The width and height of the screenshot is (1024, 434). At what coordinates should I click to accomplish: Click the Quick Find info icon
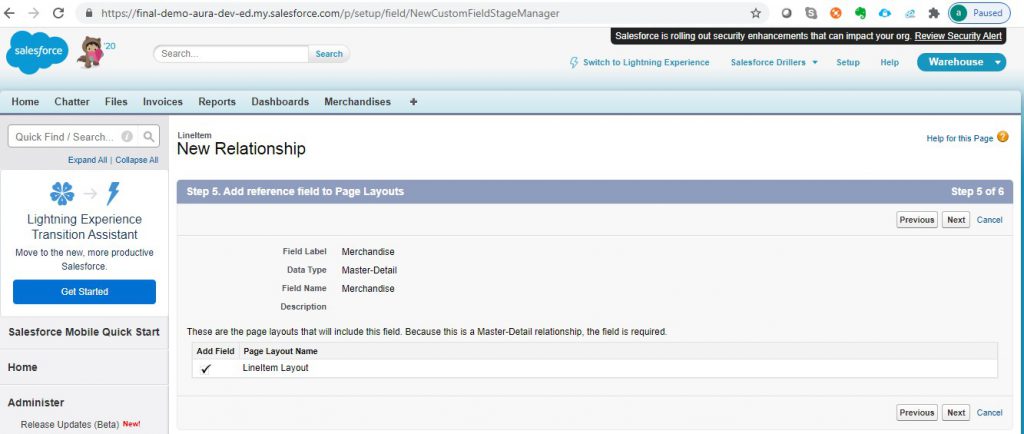point(127,137)
